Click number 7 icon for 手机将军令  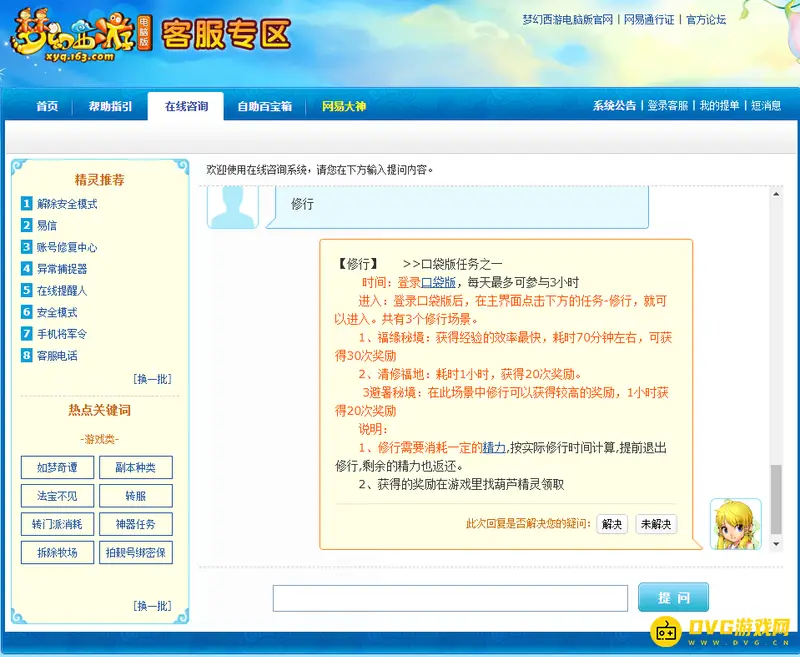point(27,334)
